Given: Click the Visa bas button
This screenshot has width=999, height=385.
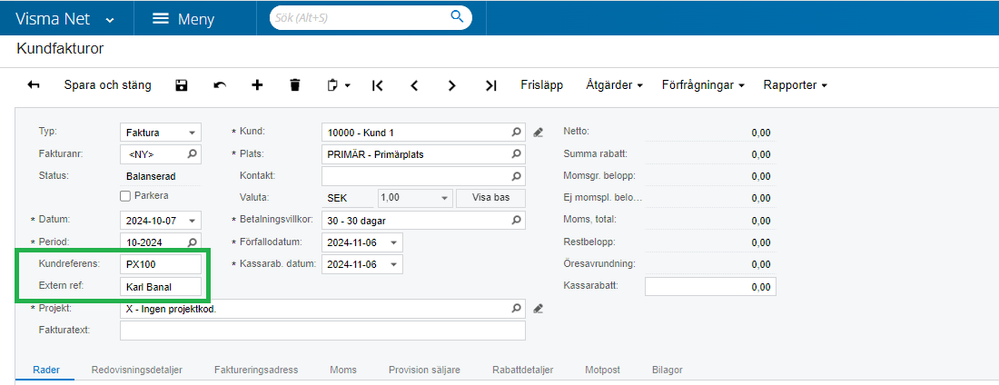Looking at the screenshot, I should coord(491,198).
